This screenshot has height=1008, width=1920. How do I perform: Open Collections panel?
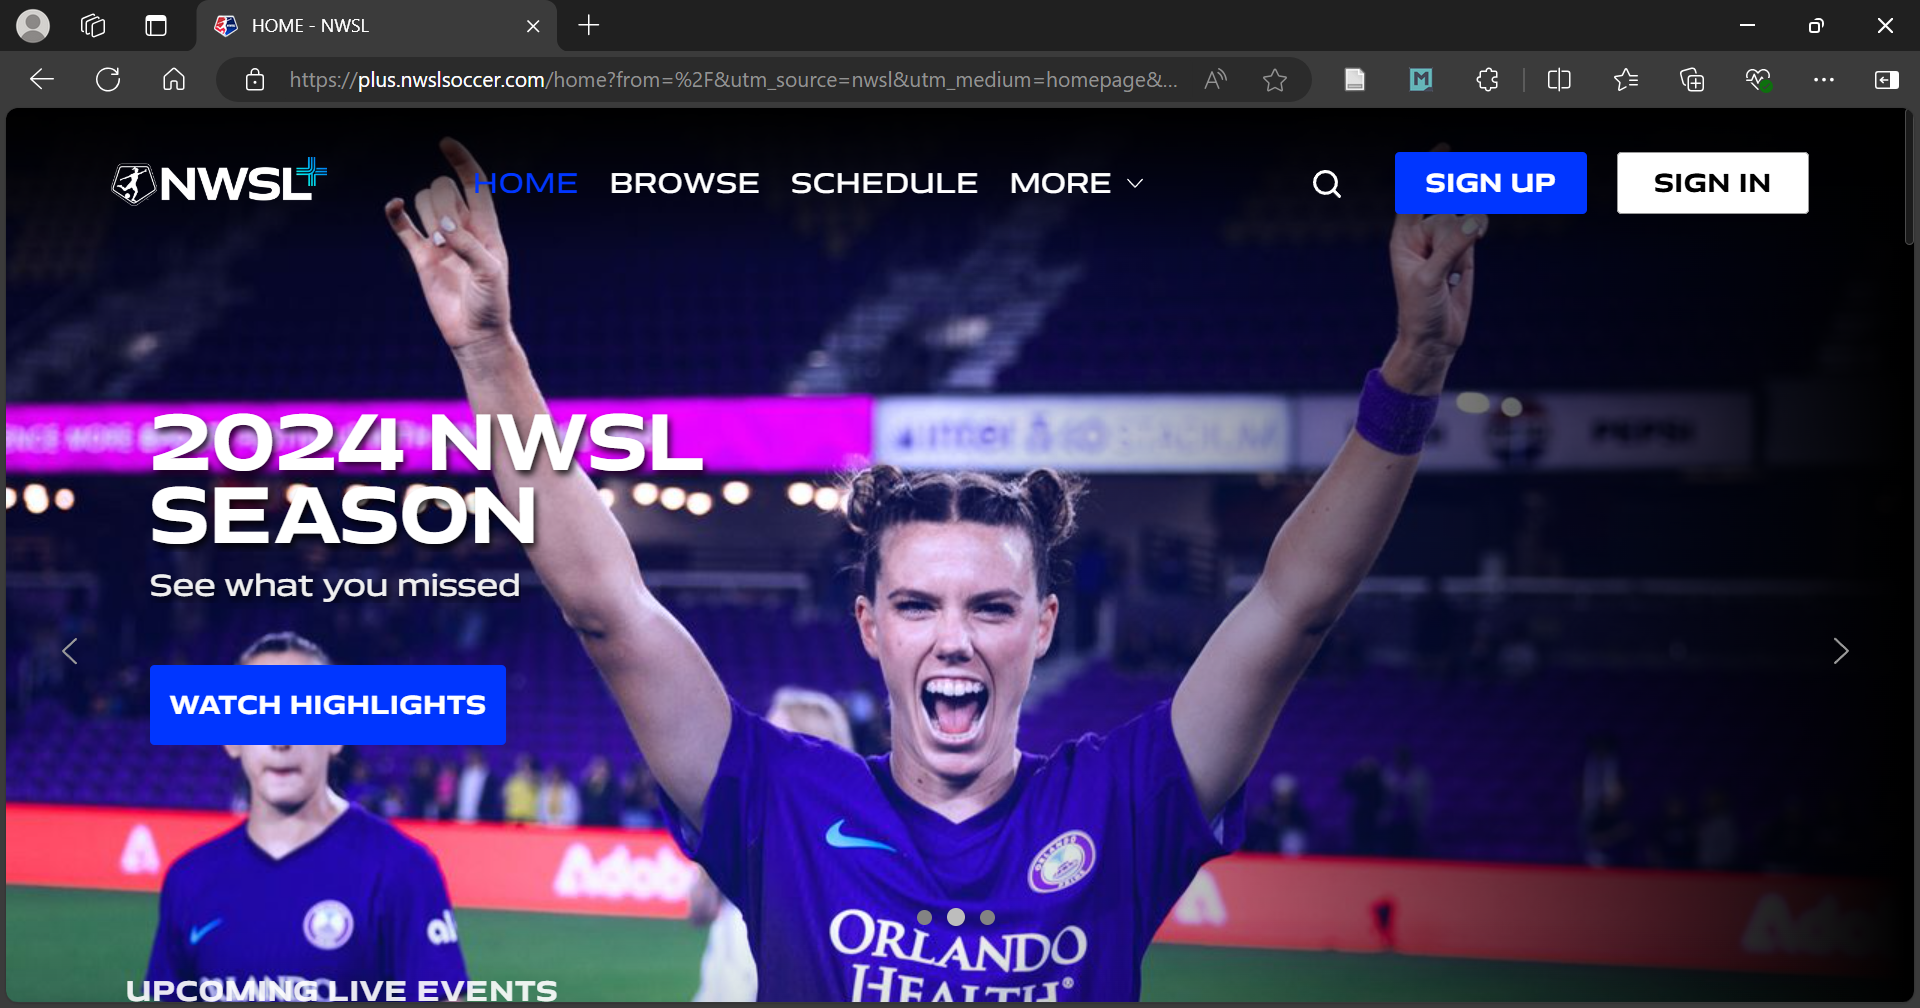(1692, 80)
